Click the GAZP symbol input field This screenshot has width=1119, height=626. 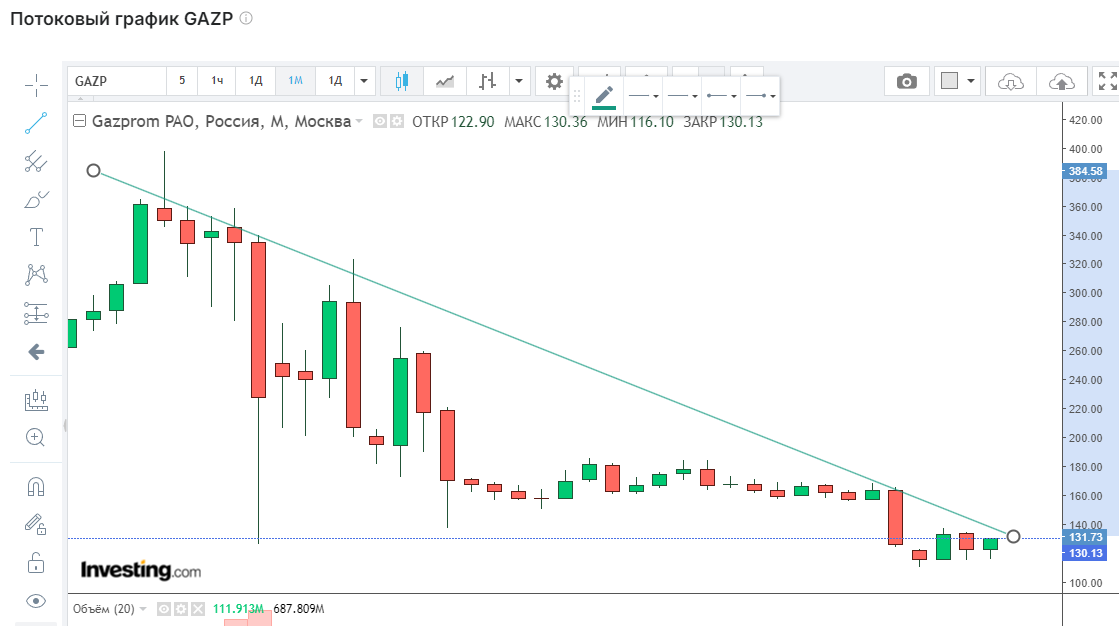click(117, 81)
